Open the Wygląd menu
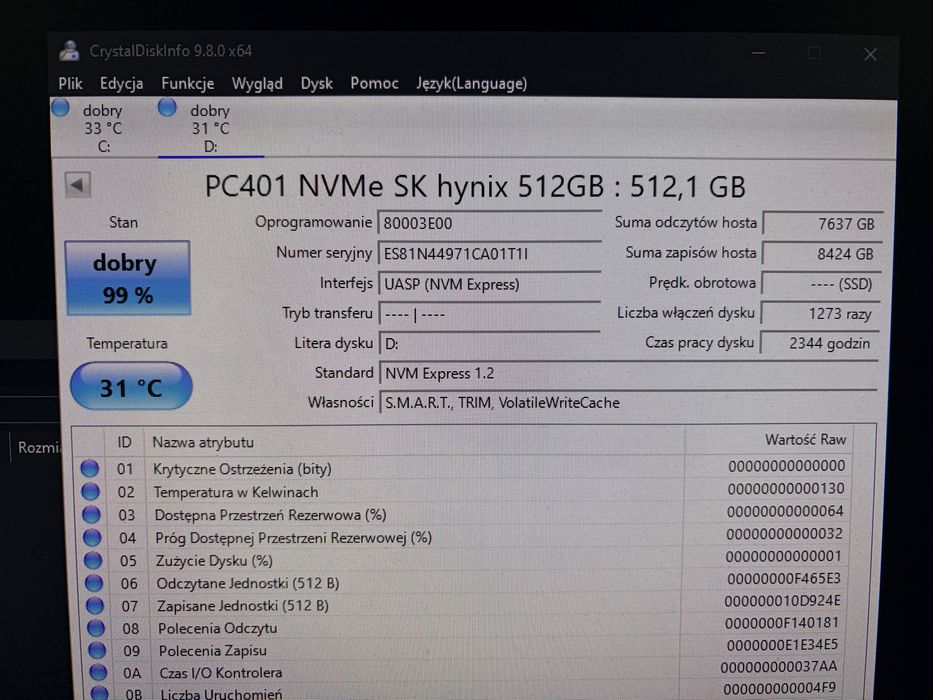Viewport: 933px width, 700px height. coord(257,83)
